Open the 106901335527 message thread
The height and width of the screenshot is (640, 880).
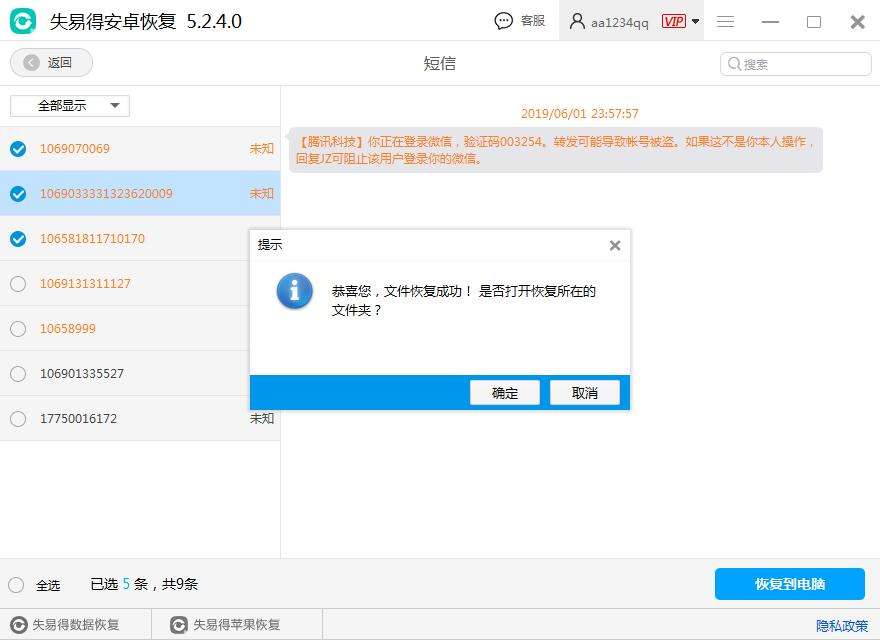pos(125,373)
